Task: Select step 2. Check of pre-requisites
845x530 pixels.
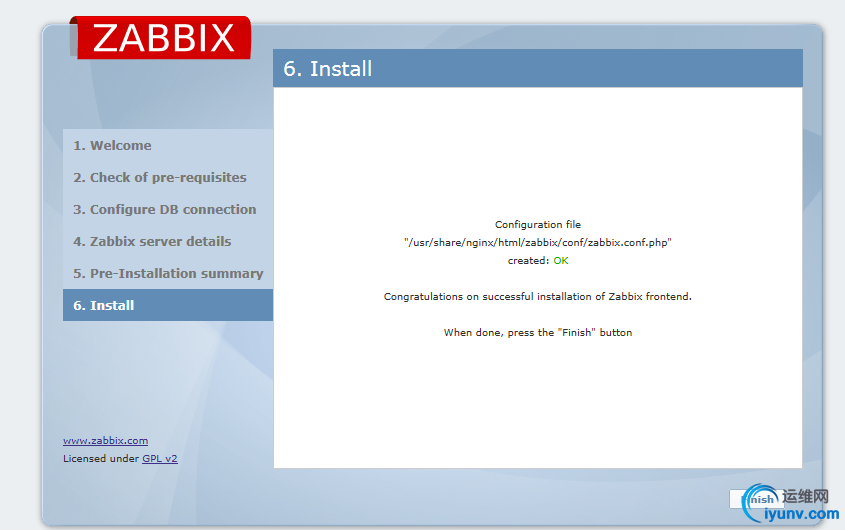Action: coord(160,177)
